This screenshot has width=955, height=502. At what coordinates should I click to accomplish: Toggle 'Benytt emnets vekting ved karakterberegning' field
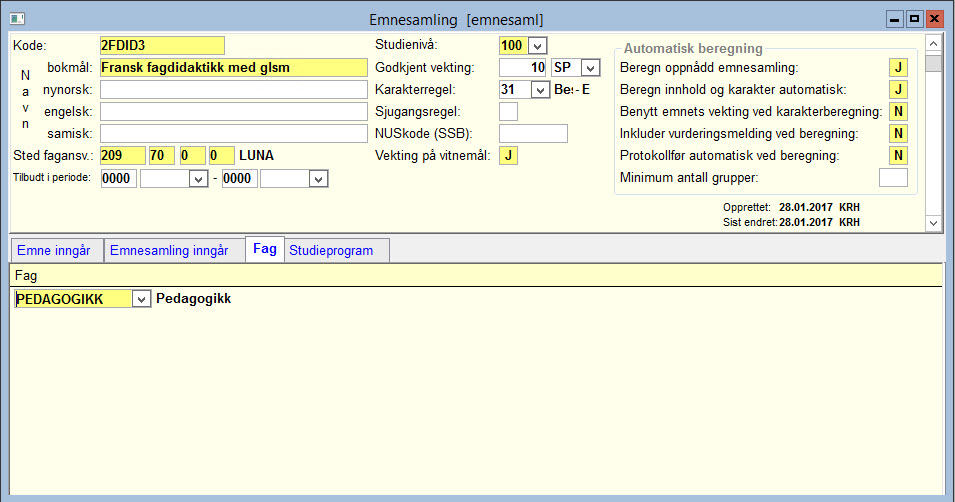click(898, 111)
